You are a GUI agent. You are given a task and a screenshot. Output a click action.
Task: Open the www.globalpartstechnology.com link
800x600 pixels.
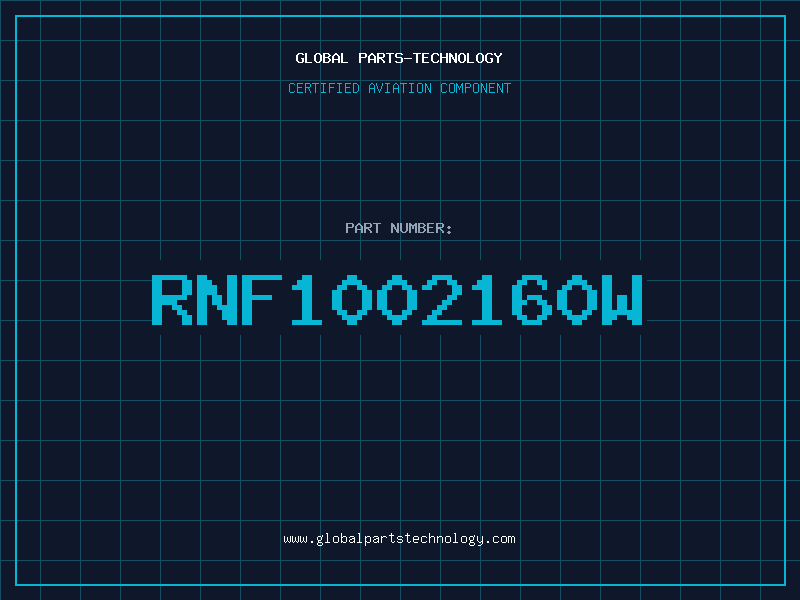coord(399,539)
